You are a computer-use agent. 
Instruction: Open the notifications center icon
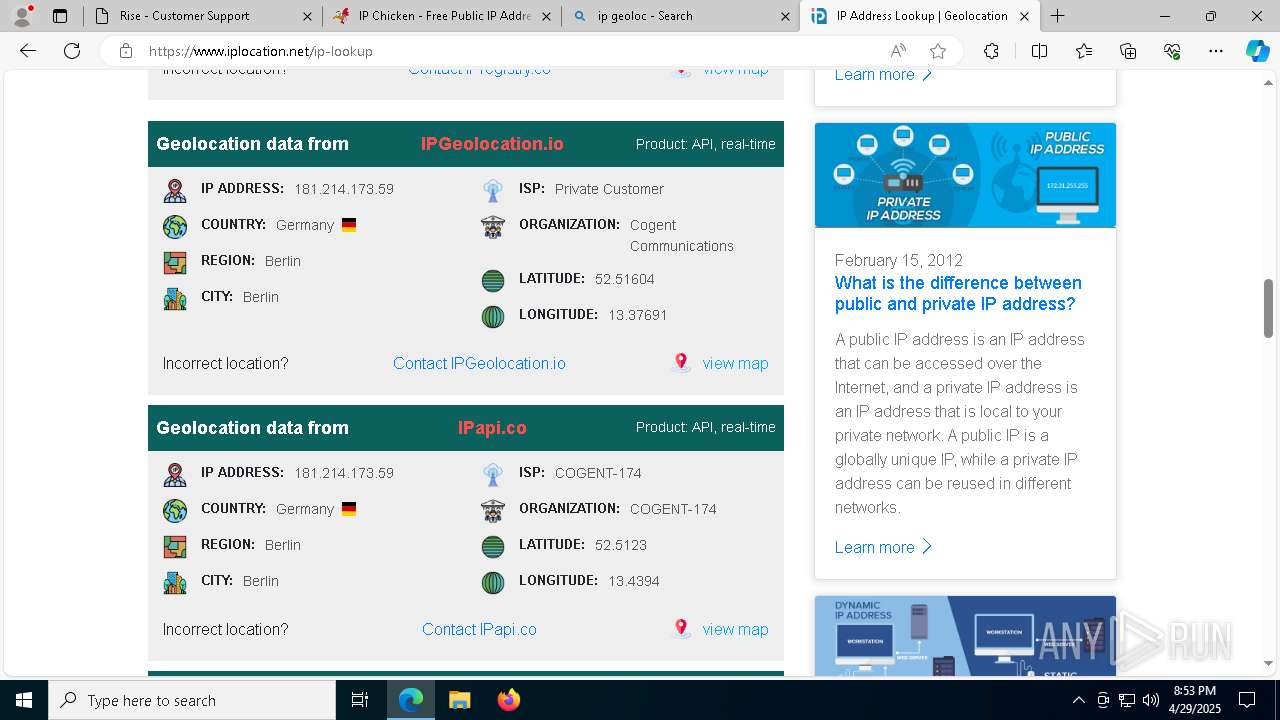(x=1247, y=700)
